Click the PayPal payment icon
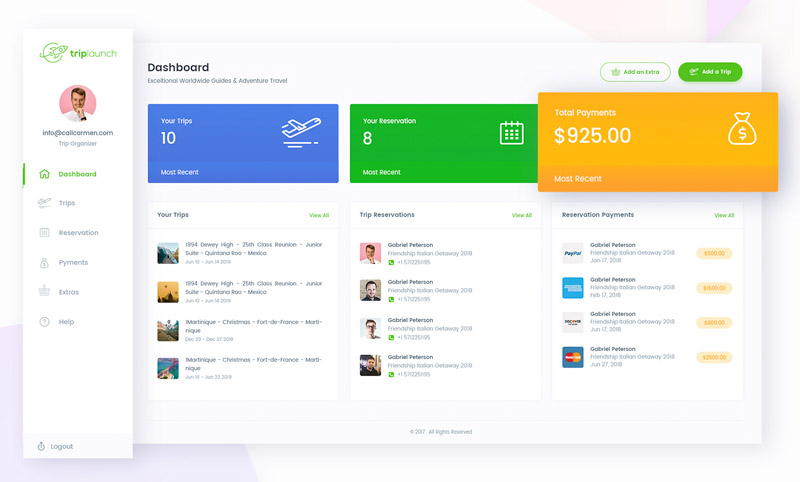The width and height of the screenshot is (800, 482). (x=572, y=253)
